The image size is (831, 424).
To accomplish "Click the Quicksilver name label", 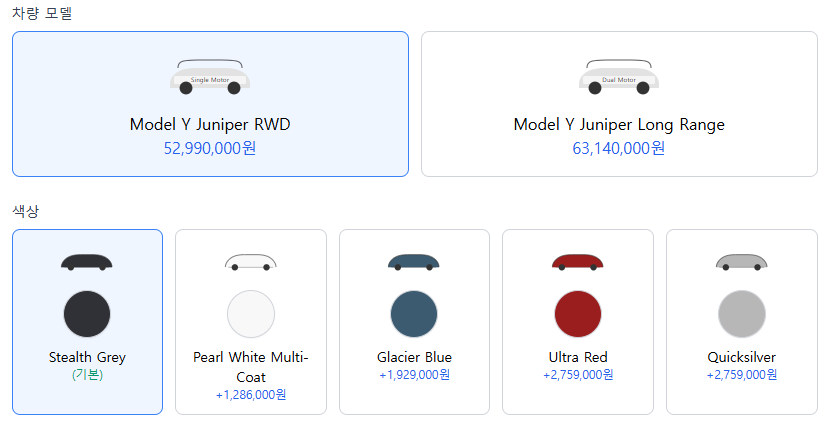I will tap(741, 357).
